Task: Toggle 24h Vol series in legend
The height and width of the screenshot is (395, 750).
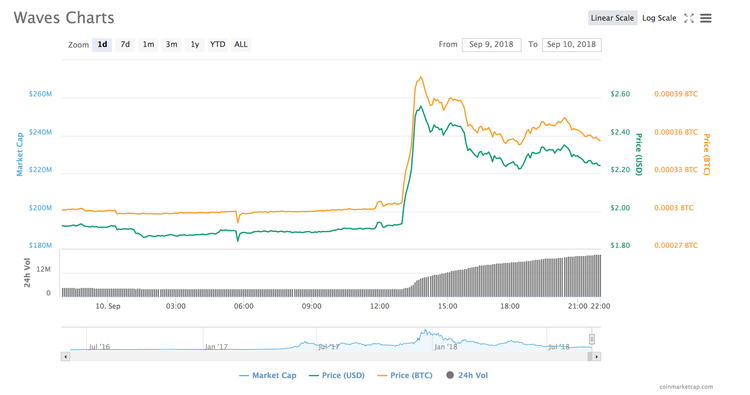Action: (x=467, y=375)
